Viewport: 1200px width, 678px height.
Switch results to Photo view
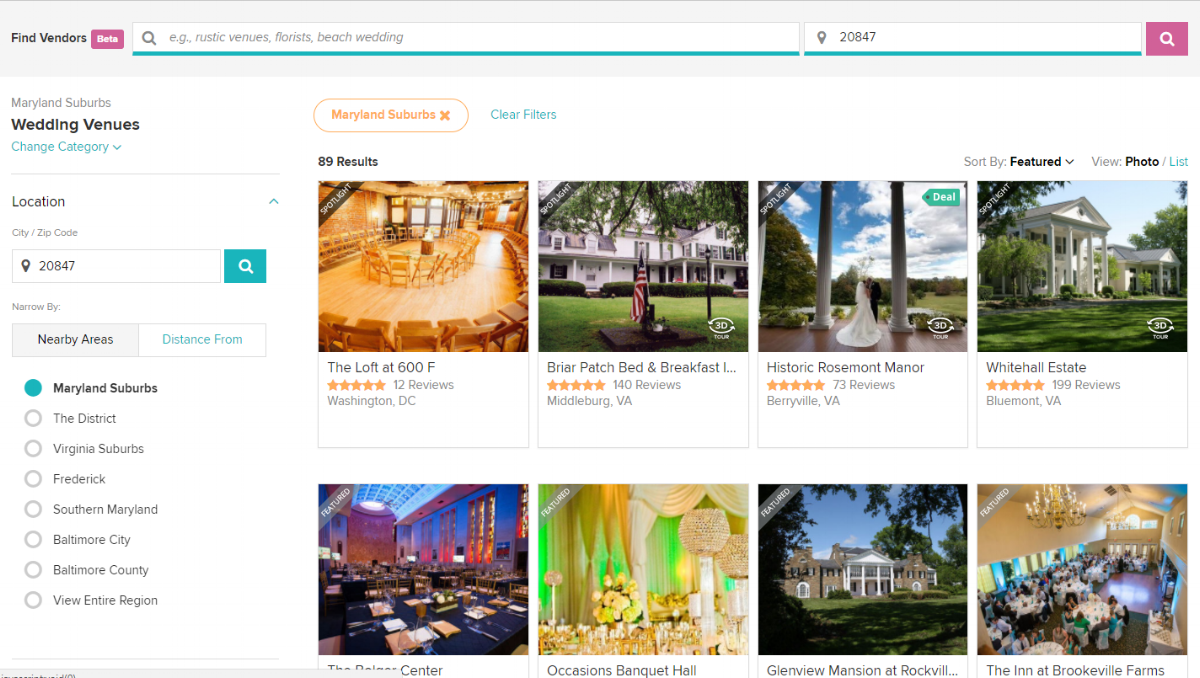[x=1142, y=162]
